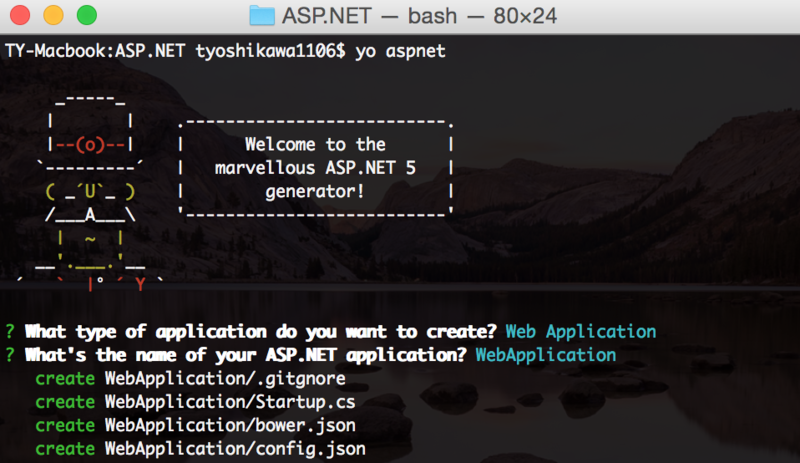Click the 'marvellous ASP.NET 5' line
The width and height of the screenshot is (800, 463).
click(315, 168)
